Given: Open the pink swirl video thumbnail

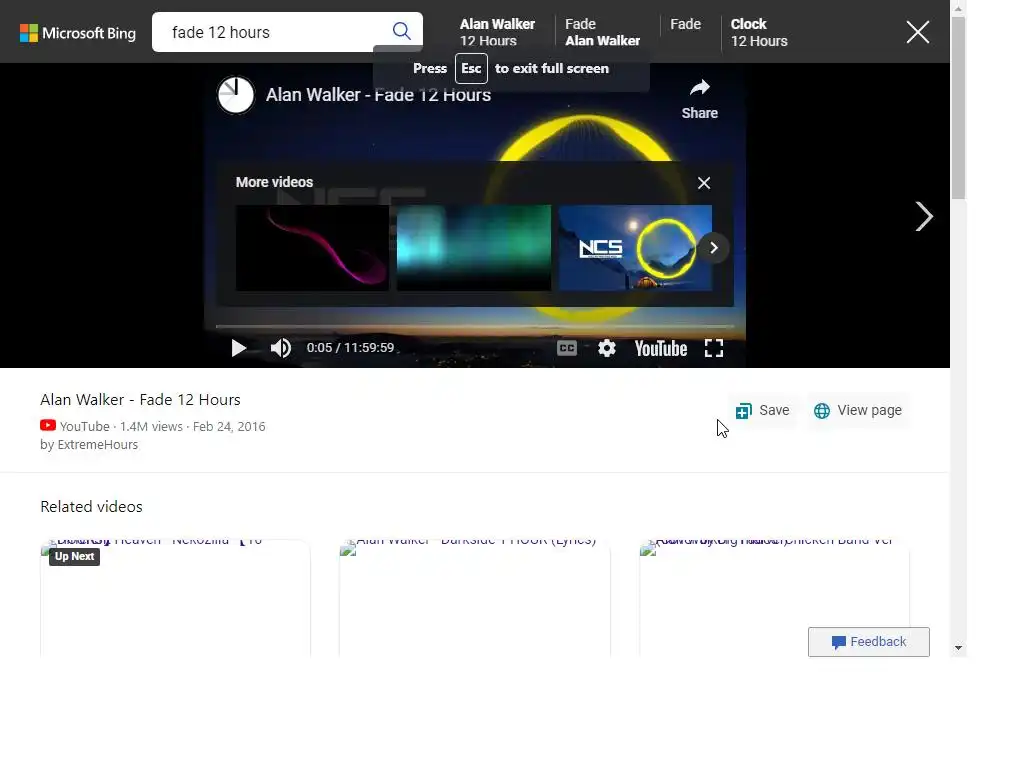Looking at the screenshot, I should pos(312,248).
